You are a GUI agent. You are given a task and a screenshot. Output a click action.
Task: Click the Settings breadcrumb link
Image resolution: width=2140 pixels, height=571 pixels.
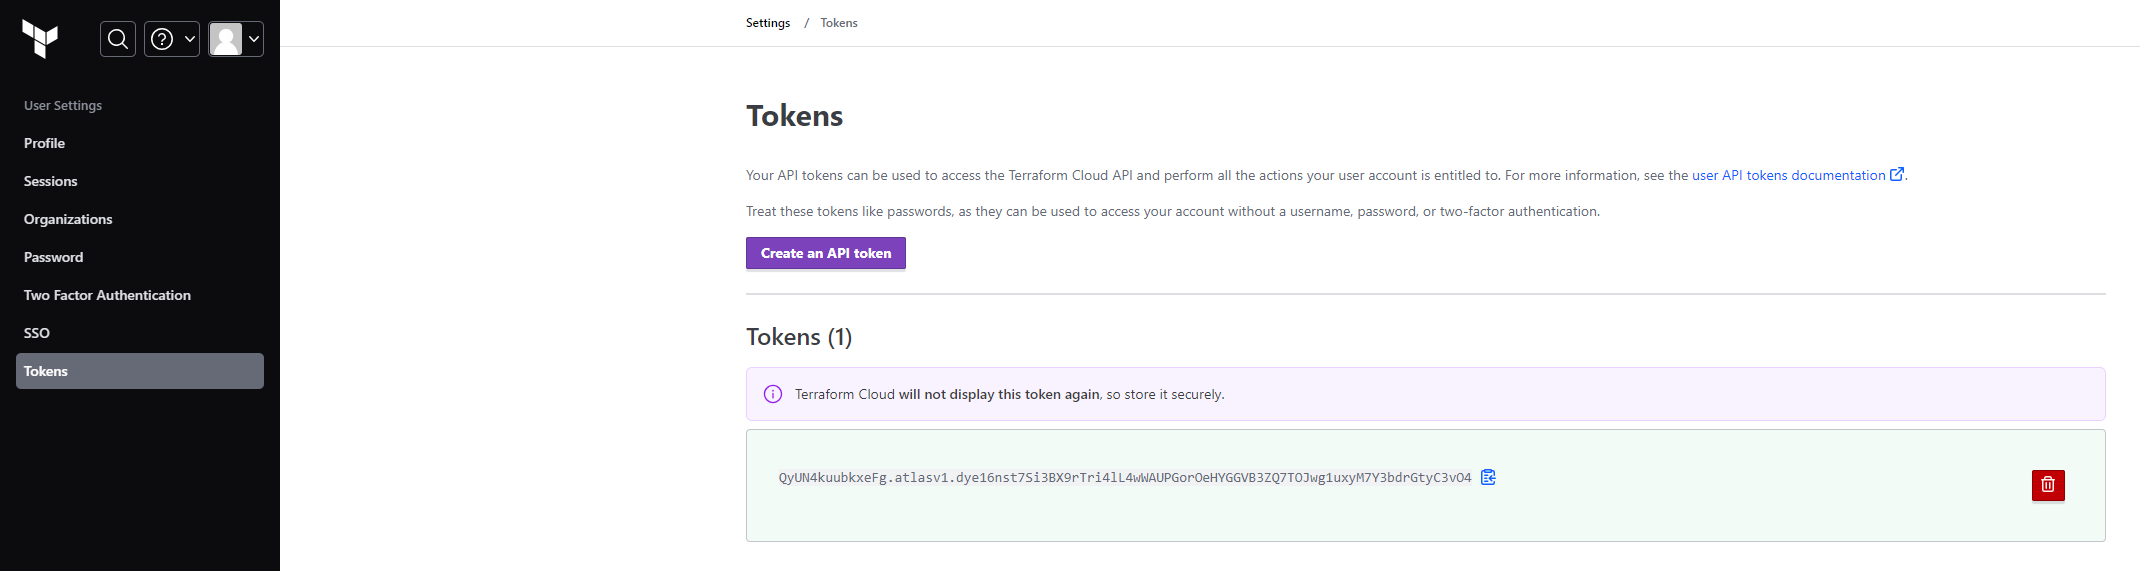click(767, 23)
